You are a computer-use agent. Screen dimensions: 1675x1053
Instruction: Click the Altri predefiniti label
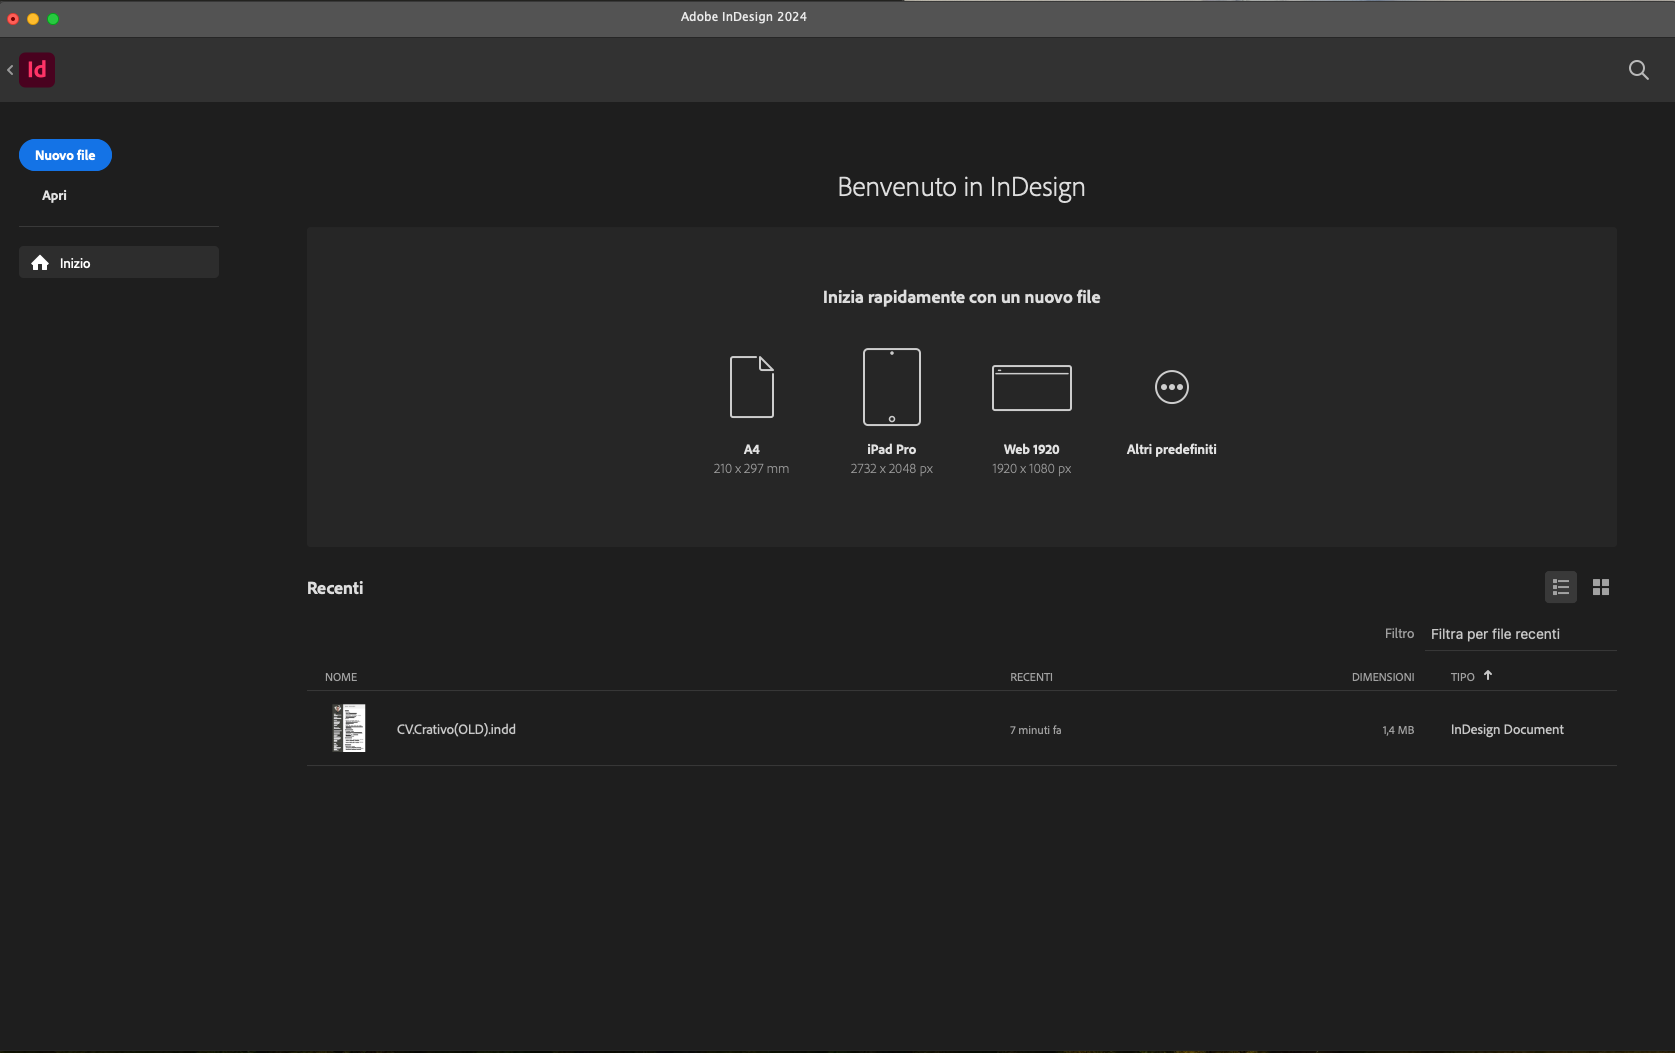(1172, 450)
